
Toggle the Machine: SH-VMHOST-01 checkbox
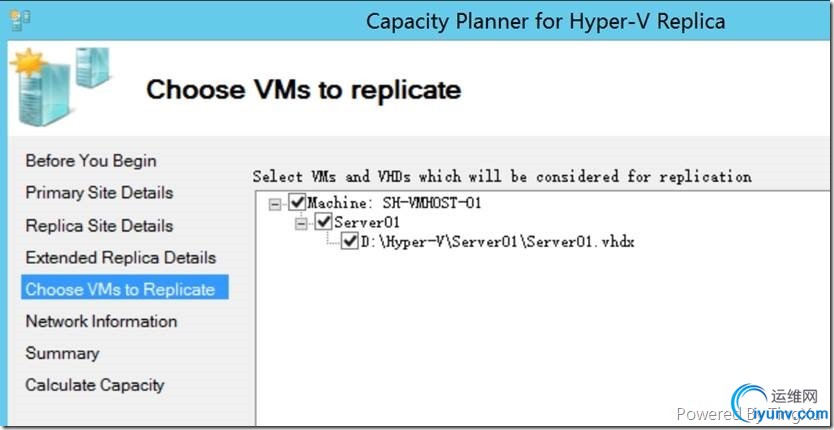tap(298, 203)
